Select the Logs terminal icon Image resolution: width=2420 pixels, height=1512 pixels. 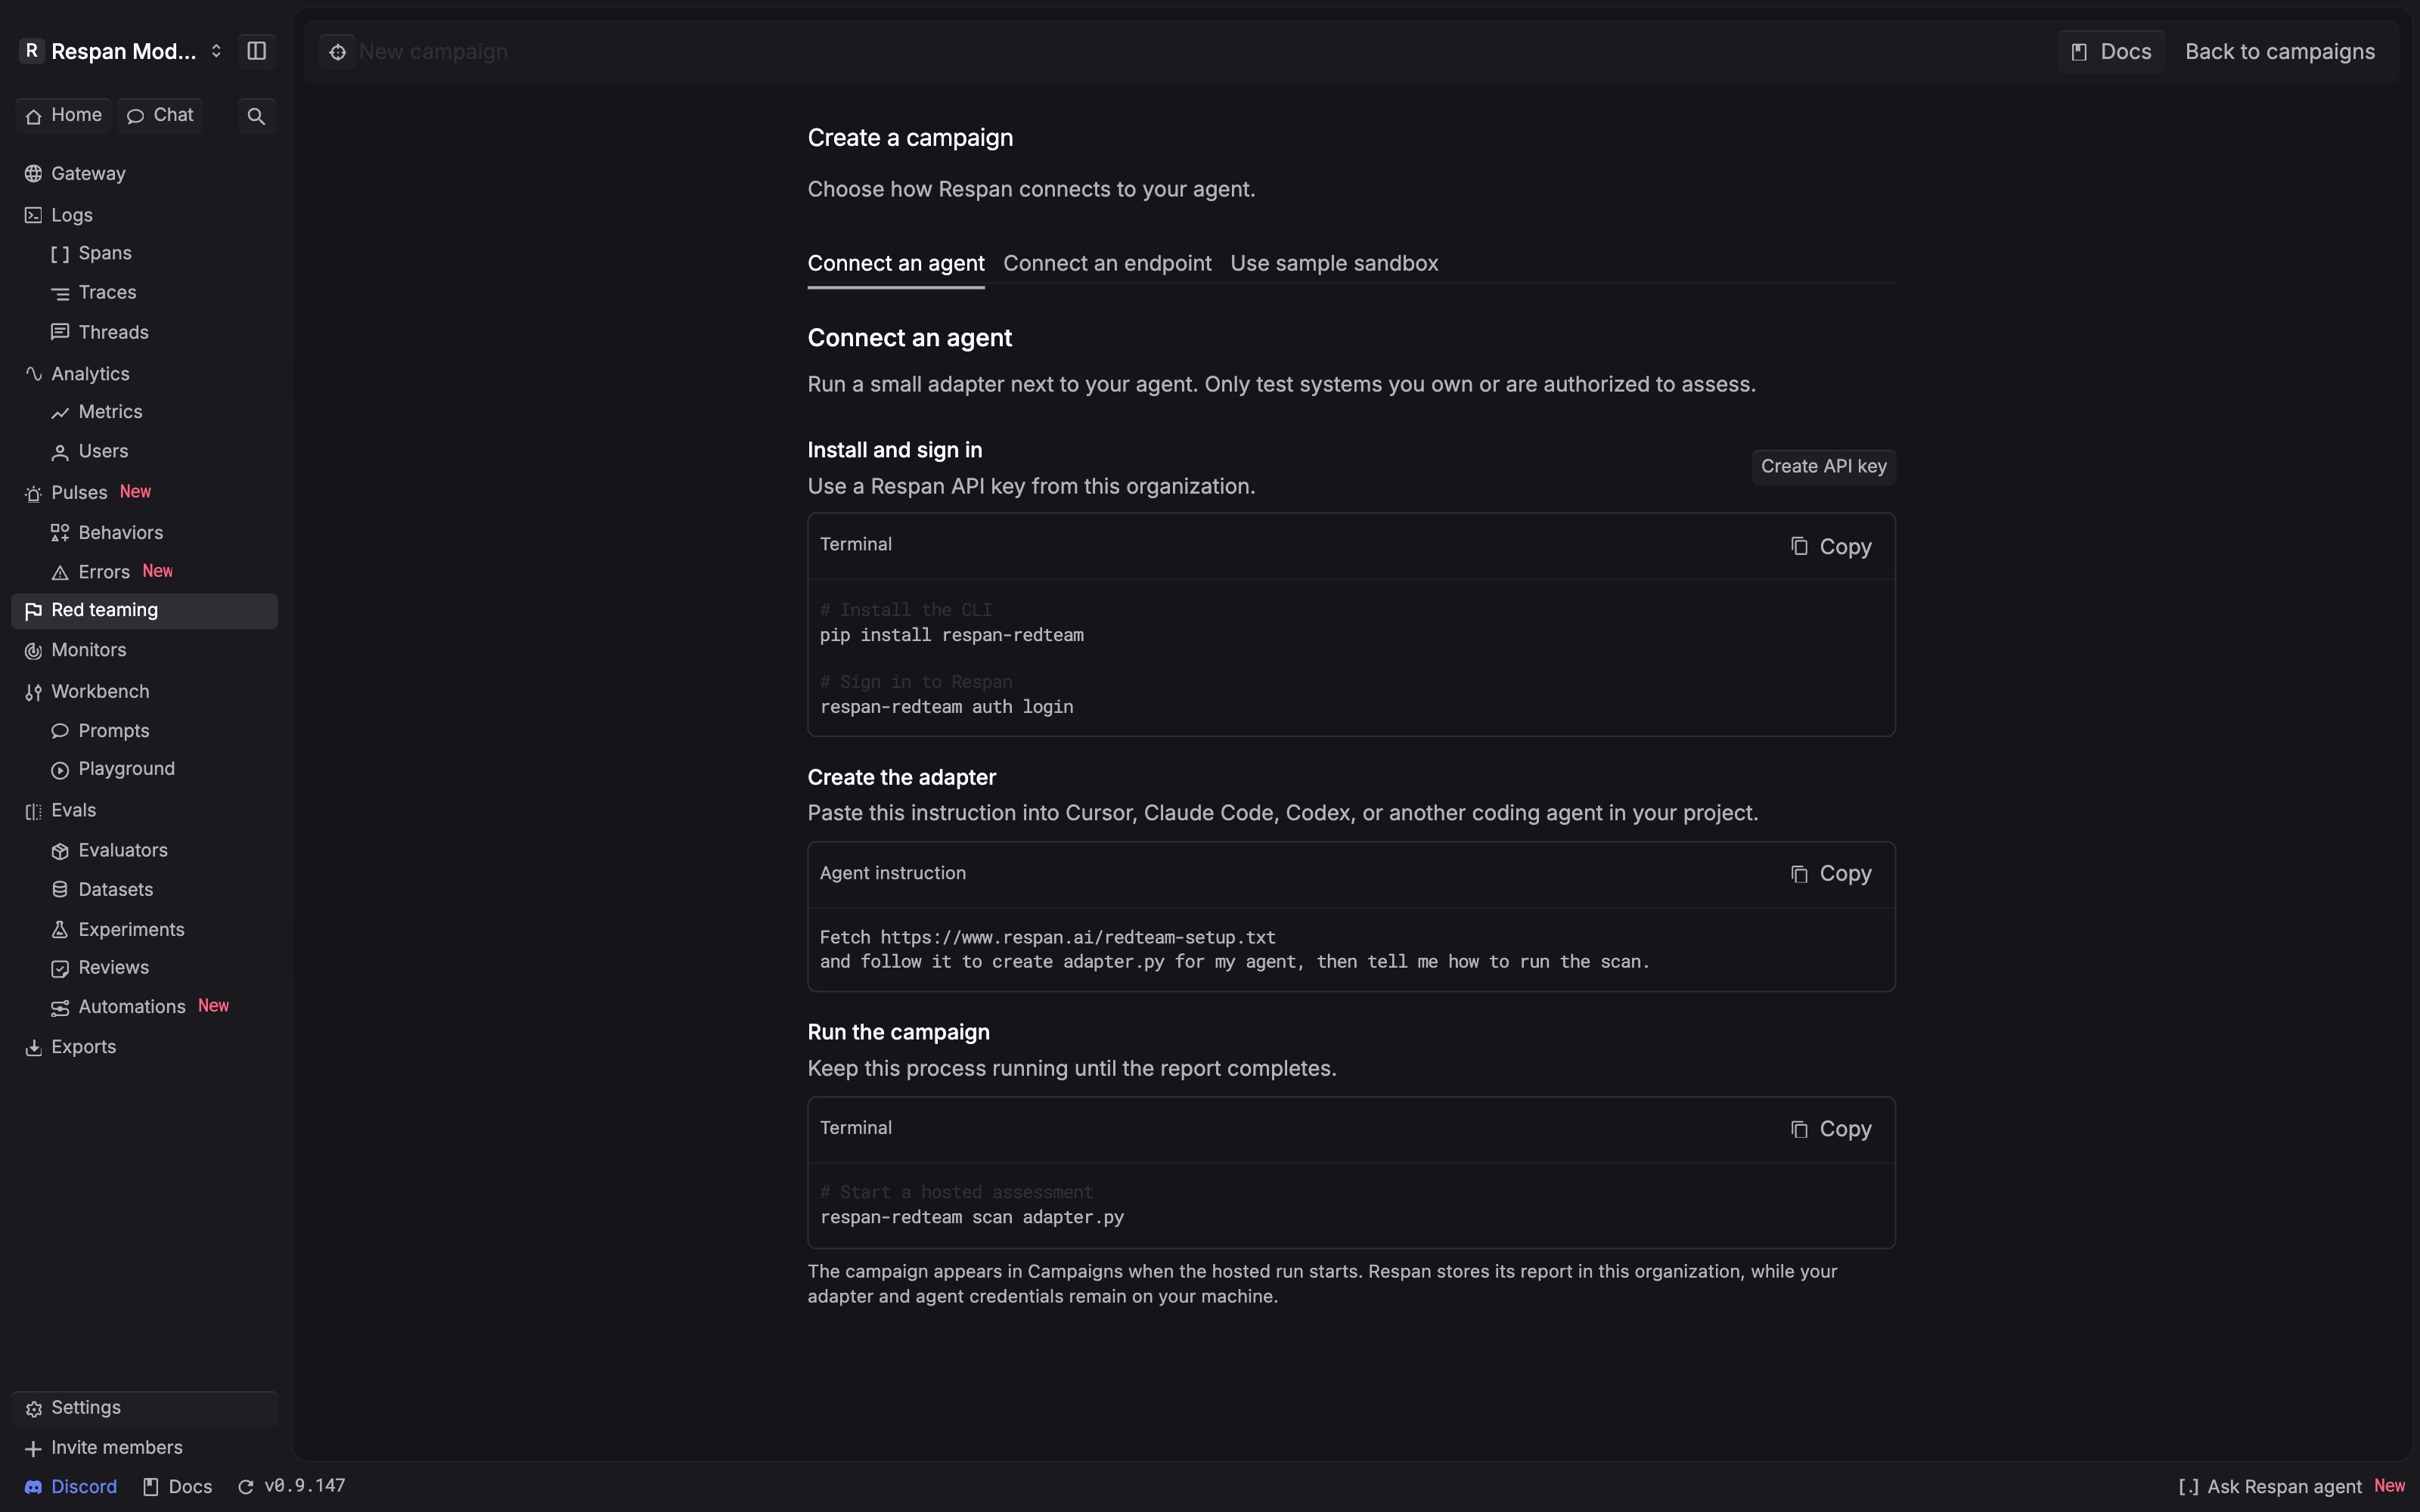tap(33, 215)
